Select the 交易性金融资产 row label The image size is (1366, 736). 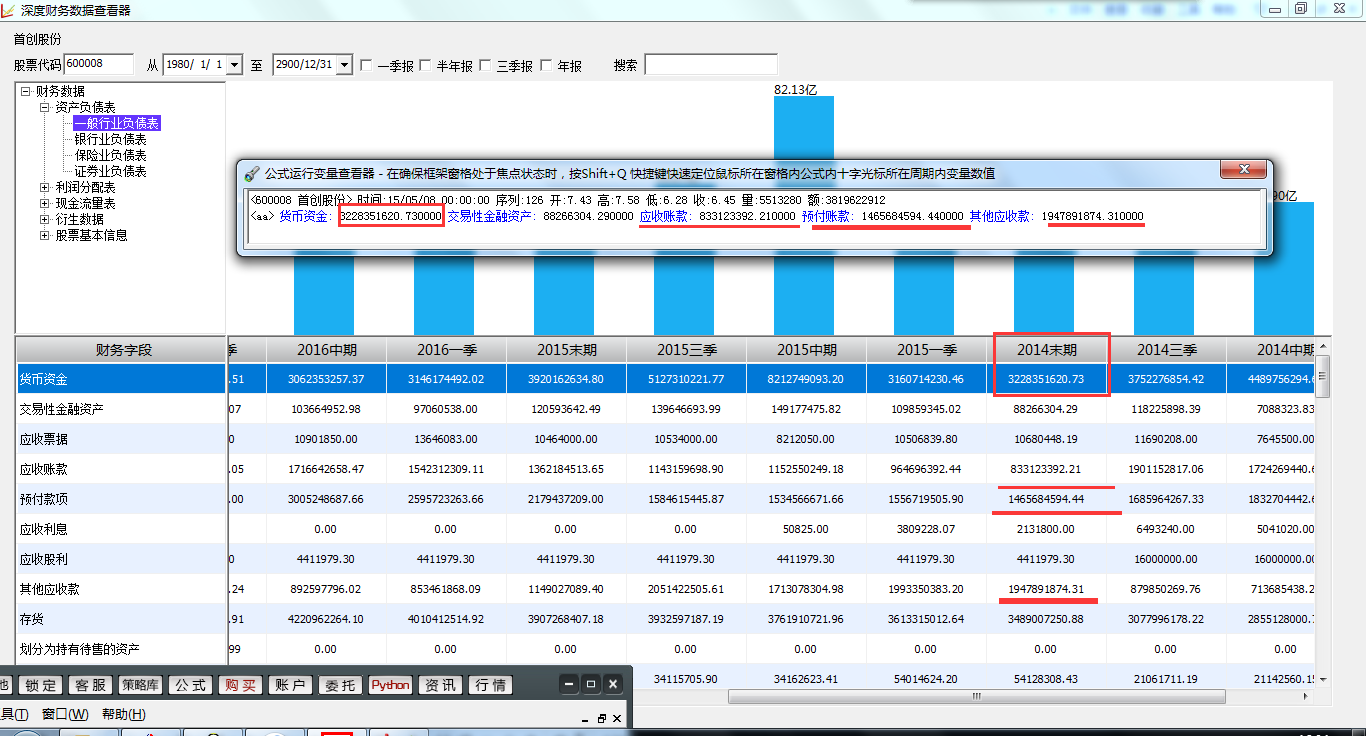[x=122, y=409]
